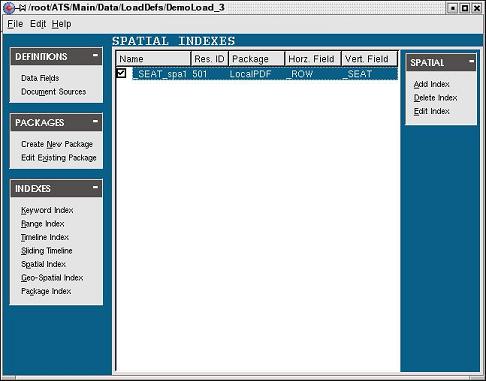The image size is (486, 381).
Task: Open the Spatial Index page
Action: tap(43, 264)
